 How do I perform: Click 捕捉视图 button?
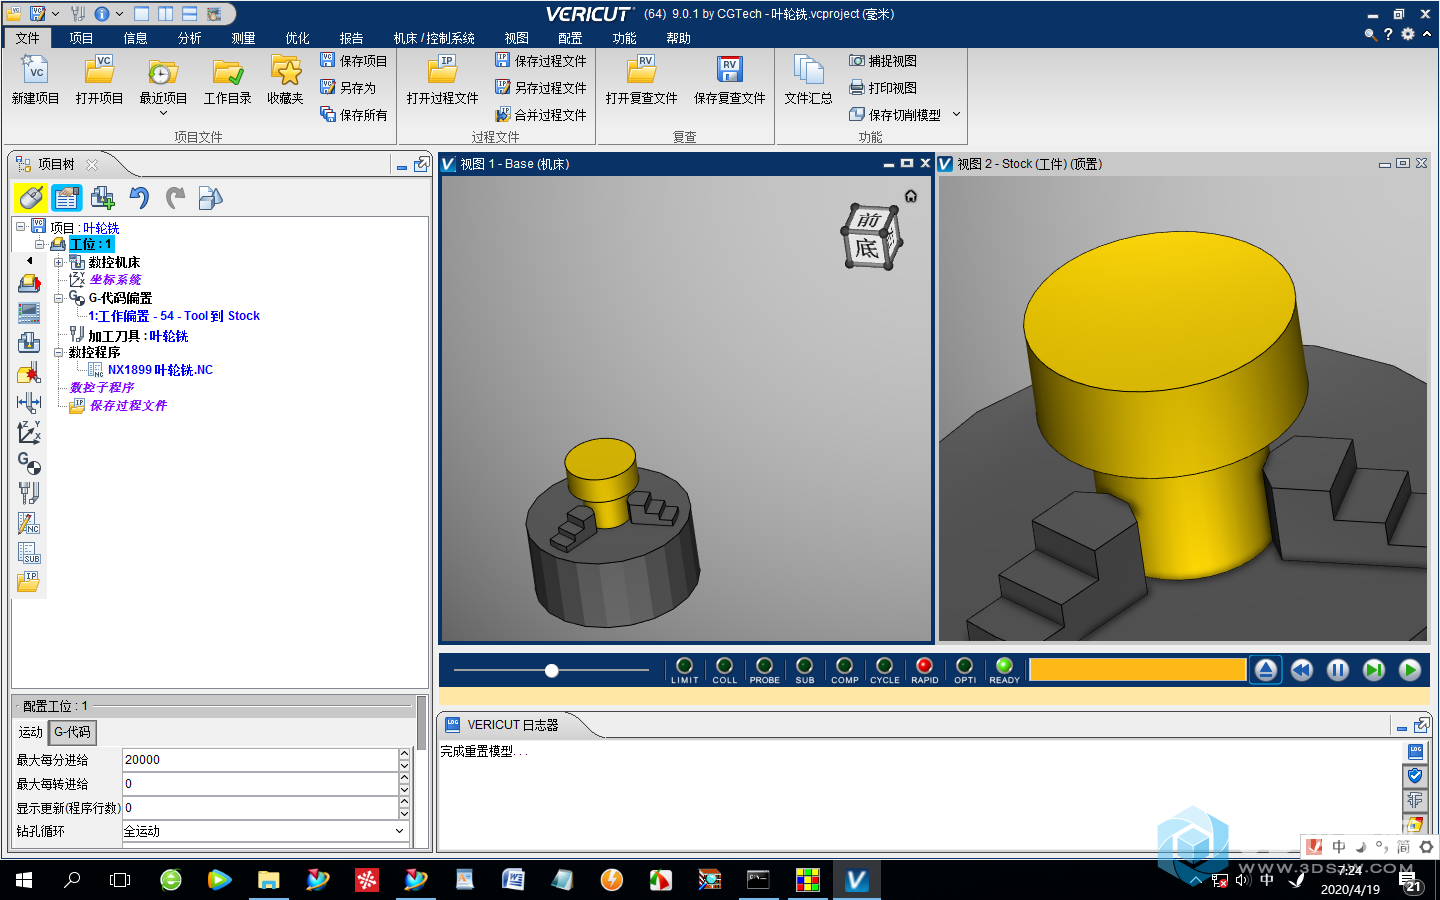[x=883, y=61]
